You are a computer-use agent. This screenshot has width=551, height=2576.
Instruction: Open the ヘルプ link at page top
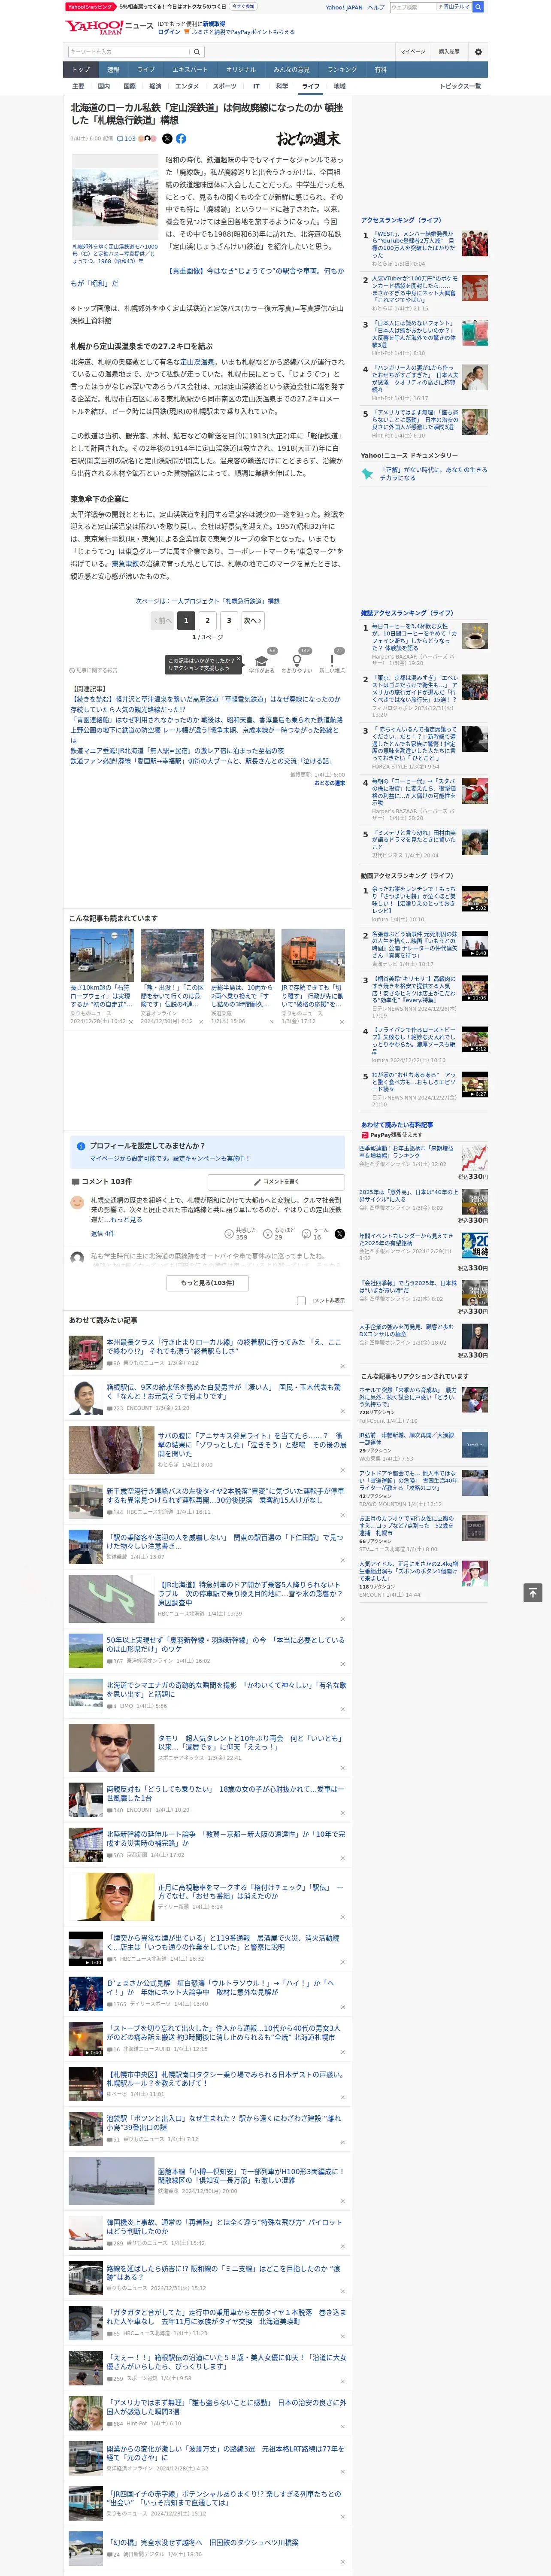pos(375,7)
